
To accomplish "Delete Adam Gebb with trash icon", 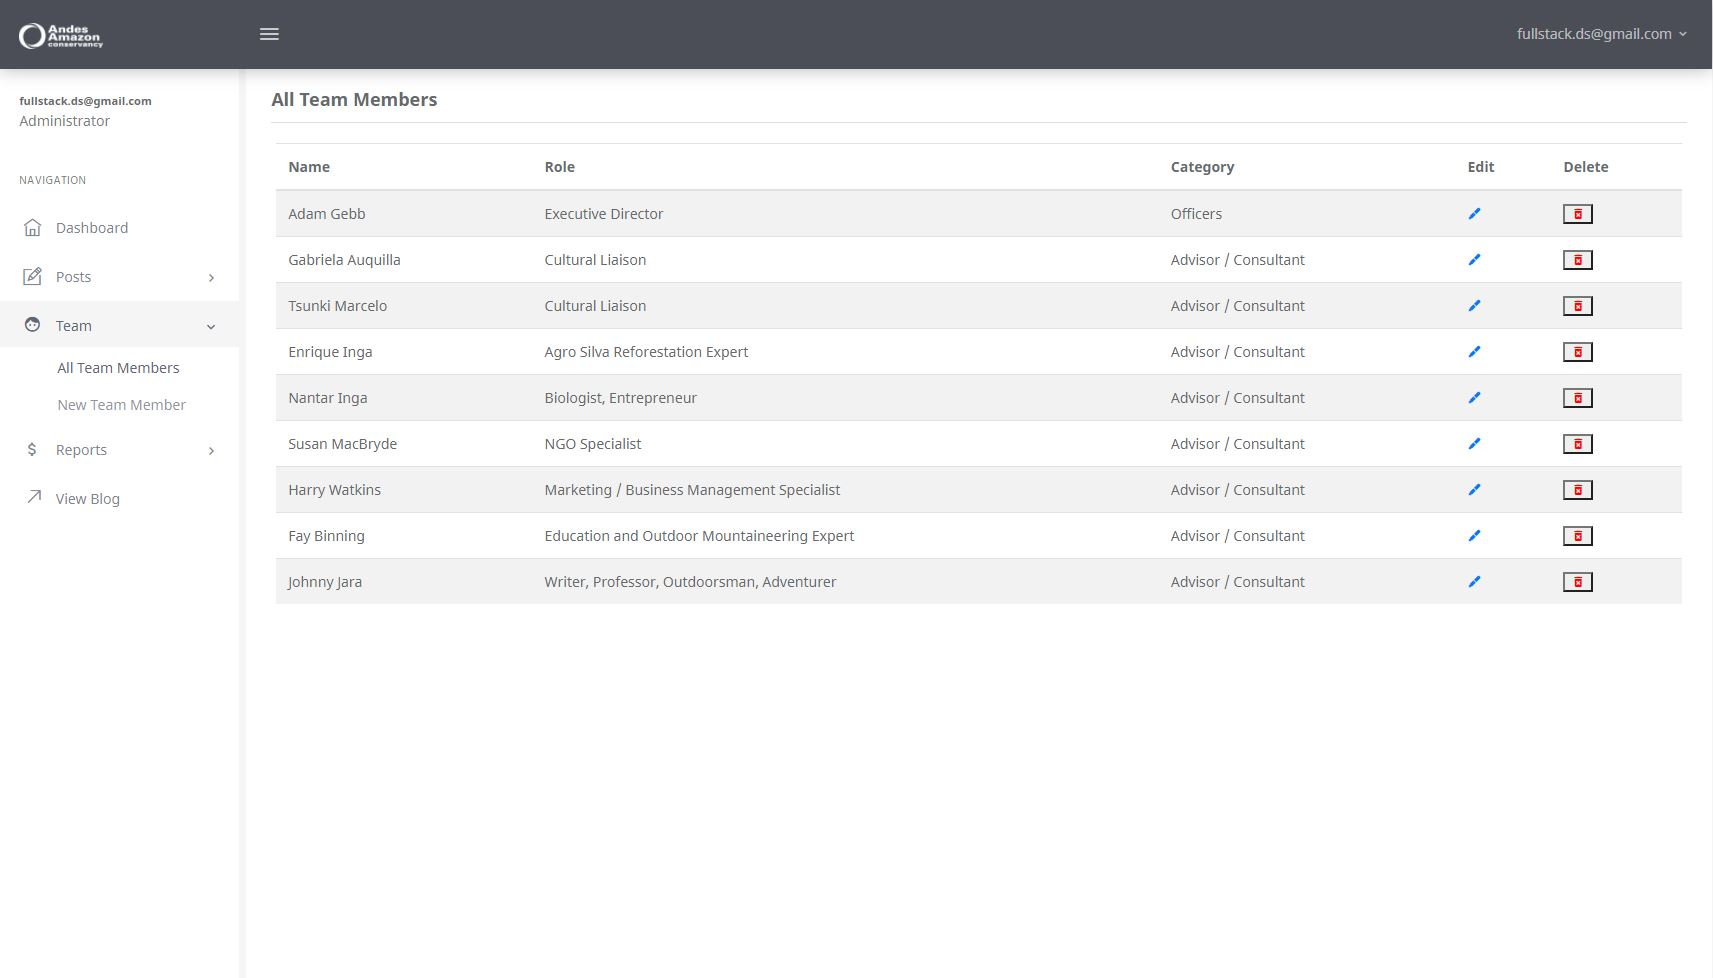I will pyautogui.click(x=1578, y=214).
